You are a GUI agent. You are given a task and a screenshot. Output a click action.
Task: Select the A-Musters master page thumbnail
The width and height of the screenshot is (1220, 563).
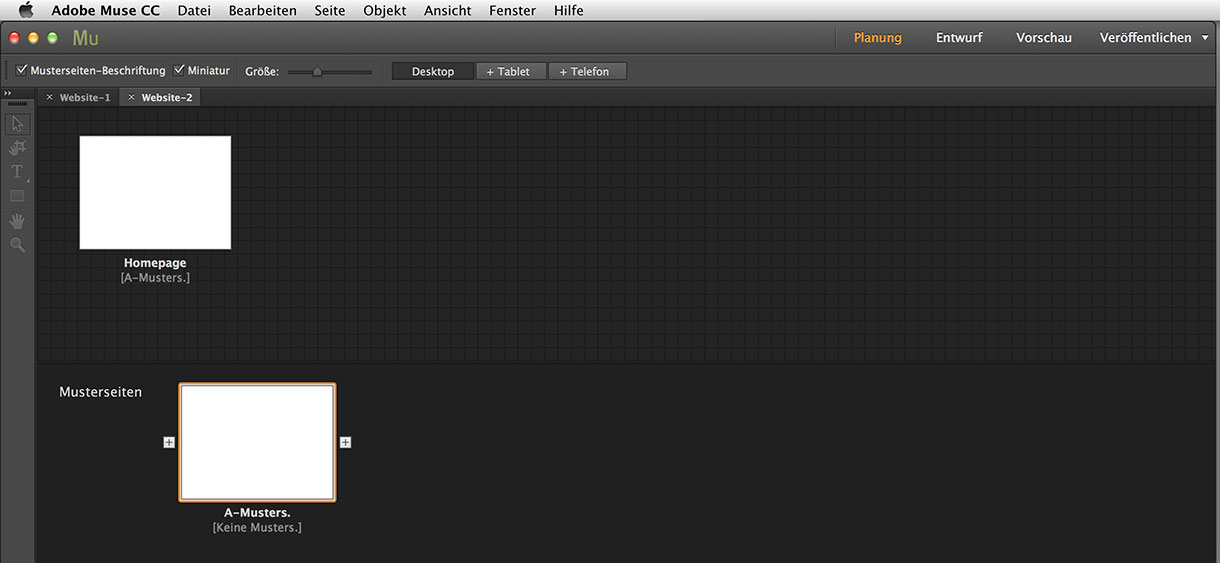click(257, 442)
